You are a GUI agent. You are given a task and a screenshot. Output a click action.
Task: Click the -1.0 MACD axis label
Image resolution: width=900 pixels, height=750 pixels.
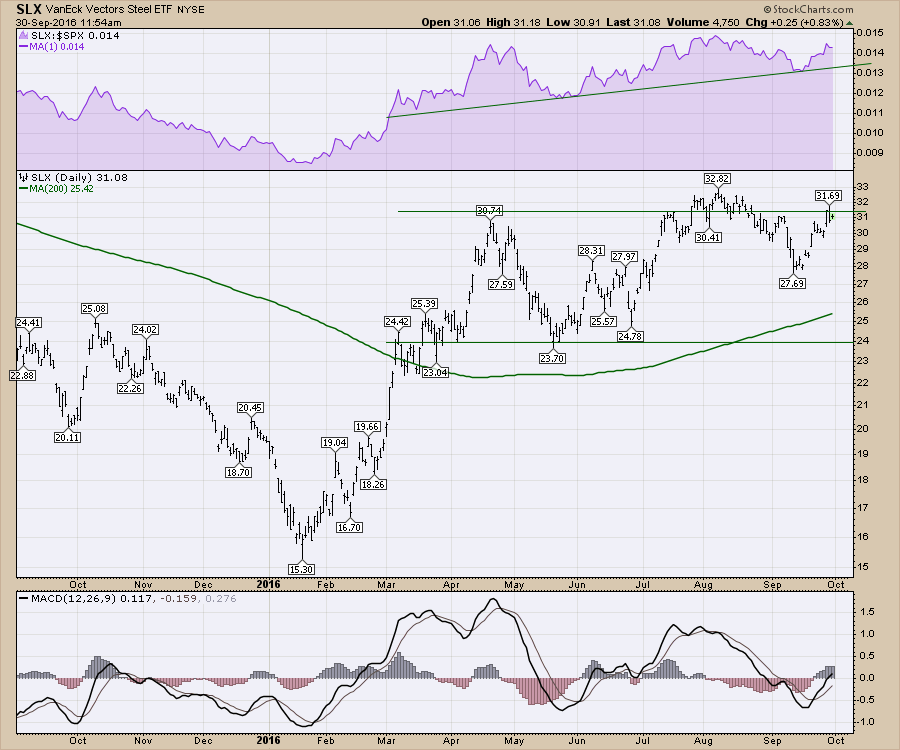click(866, 722)
